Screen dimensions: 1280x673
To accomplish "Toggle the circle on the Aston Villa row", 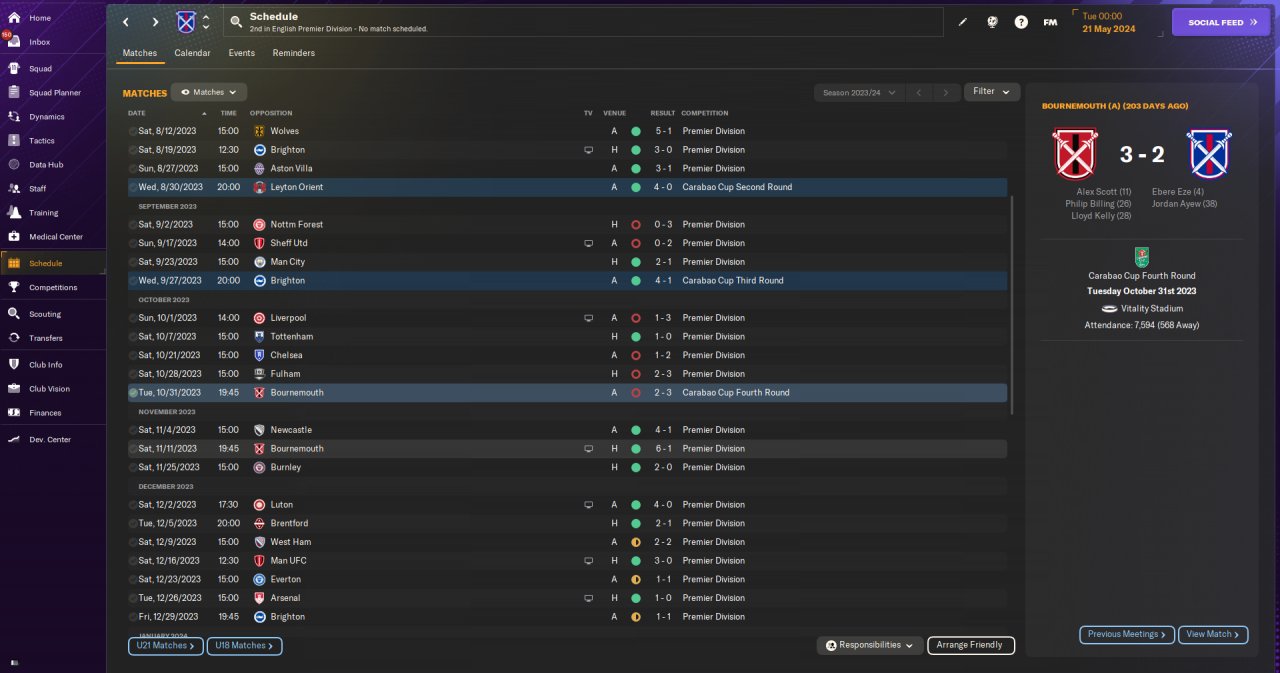I will click(x=133, y=168).
